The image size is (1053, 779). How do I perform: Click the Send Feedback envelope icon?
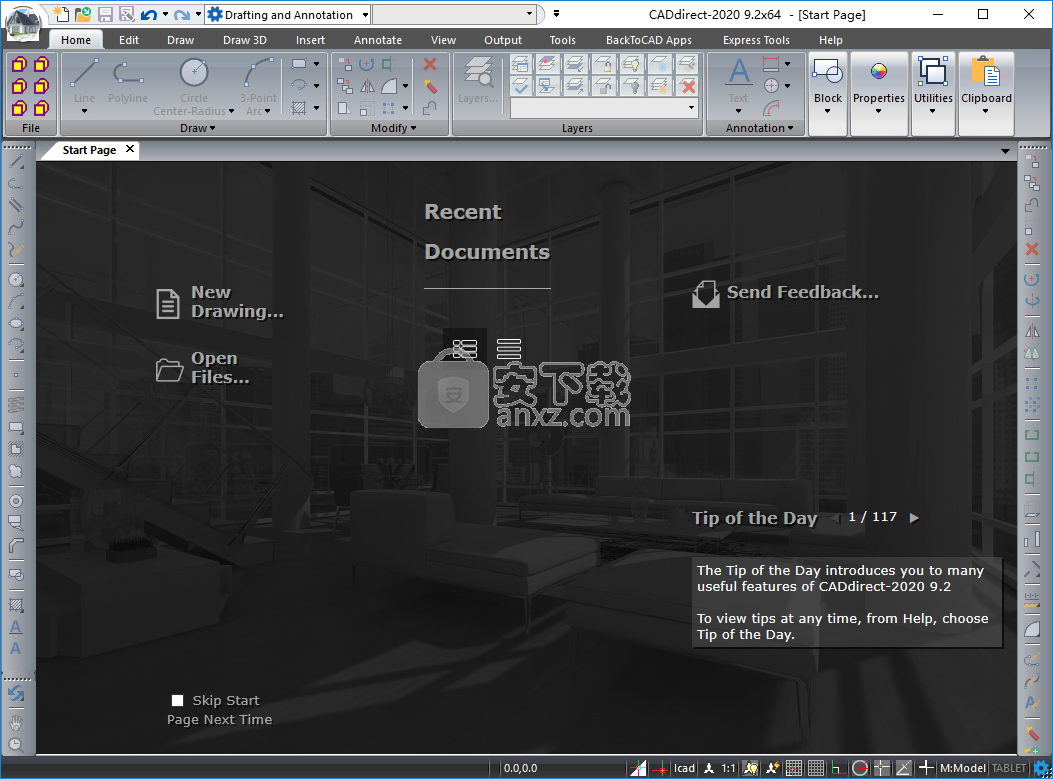pyautogui.click(x=705, y=294)
